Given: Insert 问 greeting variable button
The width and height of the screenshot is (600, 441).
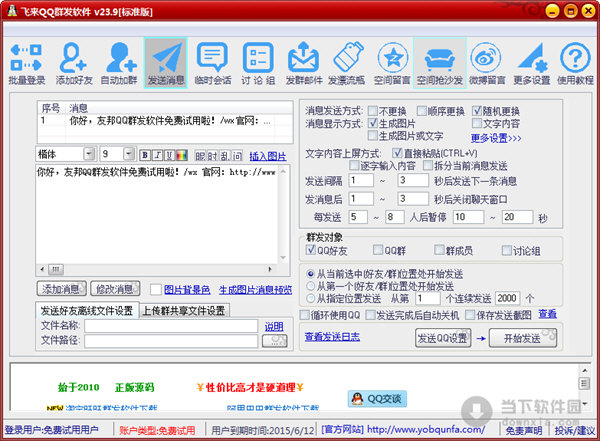Looking at the screenshot, I should 237,155.
